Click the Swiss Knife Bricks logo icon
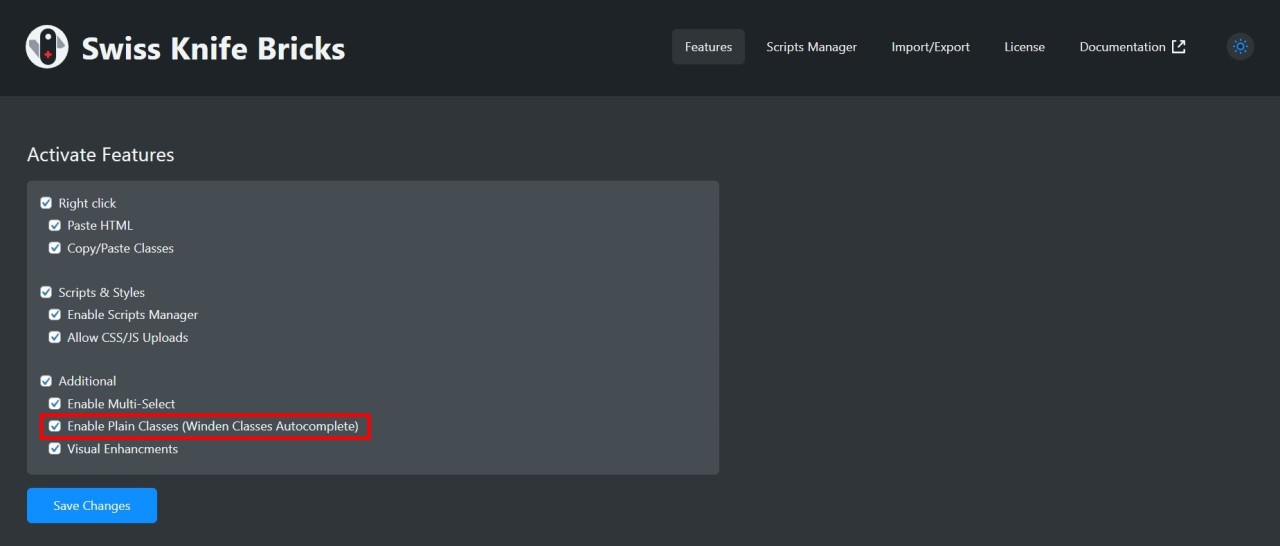The width and height of the screenshot is (1280, 546). (47, 47)
